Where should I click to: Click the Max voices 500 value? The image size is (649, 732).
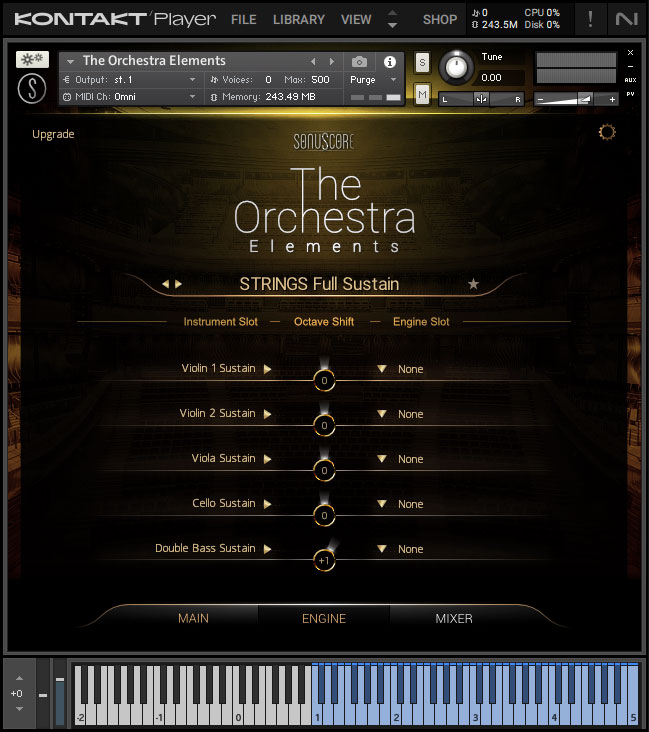pyautogui.click(x=320, y=80)
